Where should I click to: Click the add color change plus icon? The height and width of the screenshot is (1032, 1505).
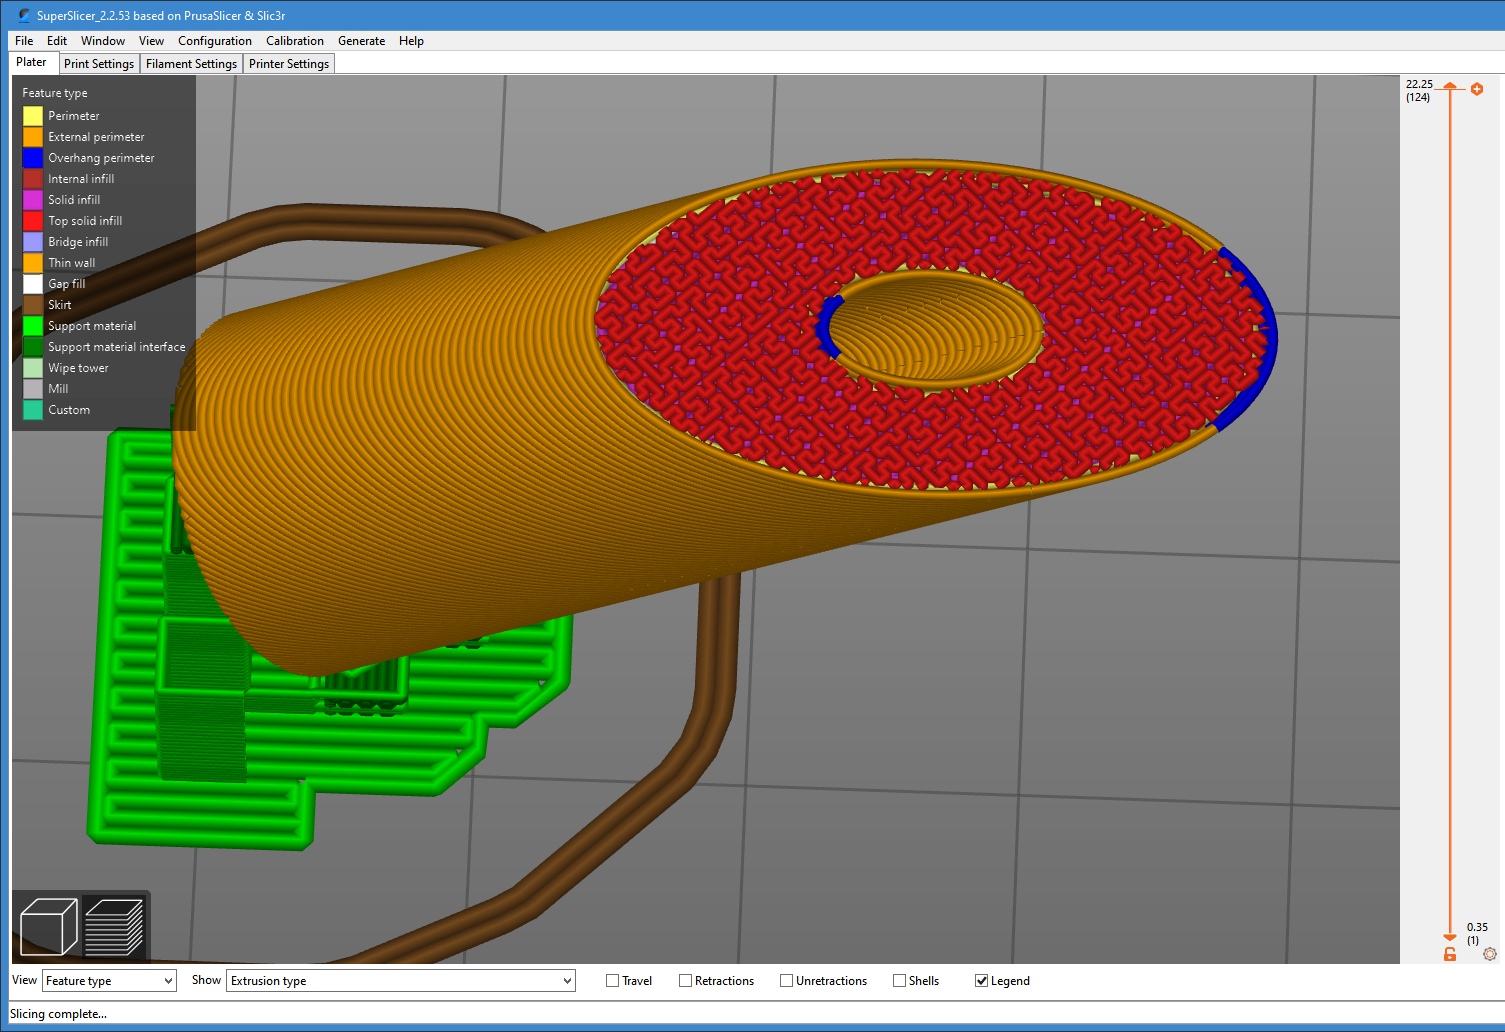tap(1477, 89)
